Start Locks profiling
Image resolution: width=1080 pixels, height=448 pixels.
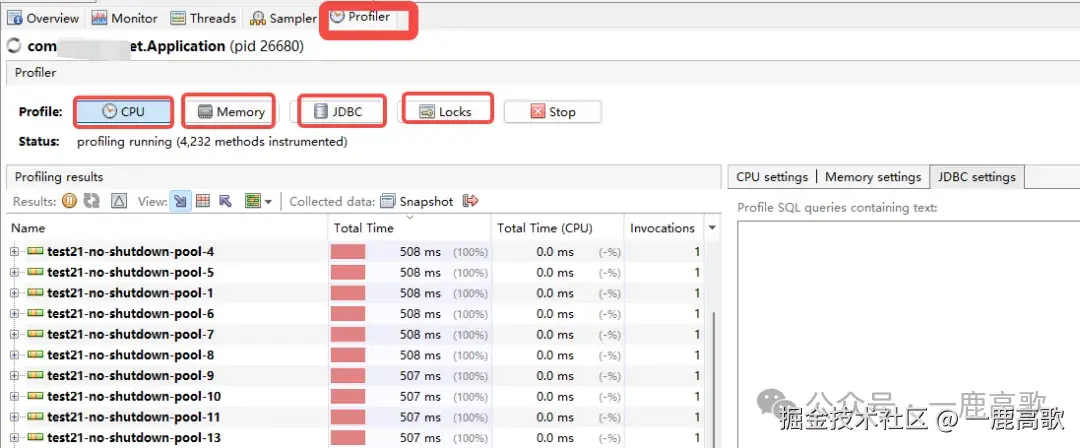(446, 112)
